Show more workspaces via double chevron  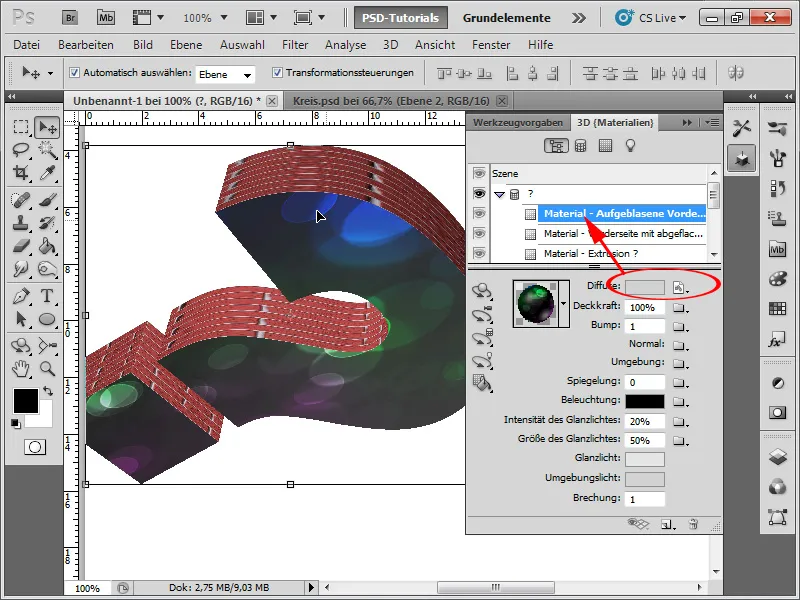coord(579,18)
